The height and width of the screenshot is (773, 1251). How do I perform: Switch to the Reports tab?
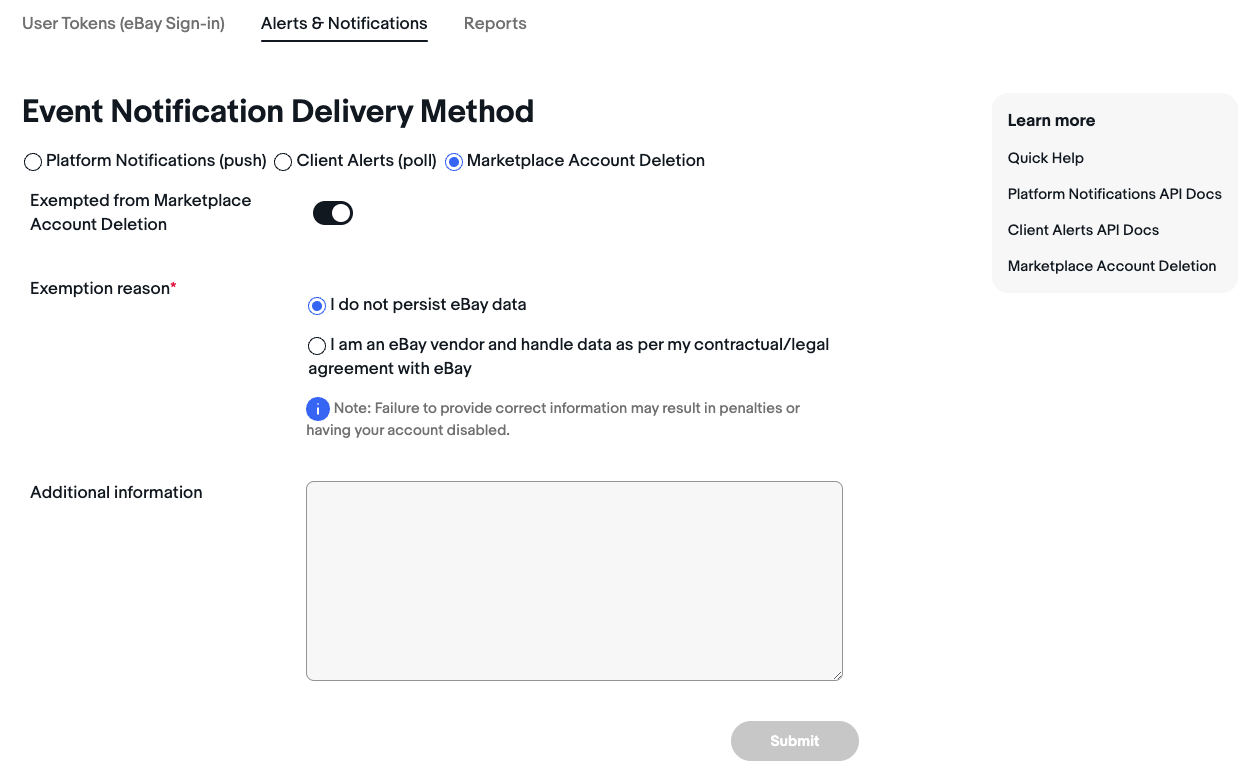[495, 23]
